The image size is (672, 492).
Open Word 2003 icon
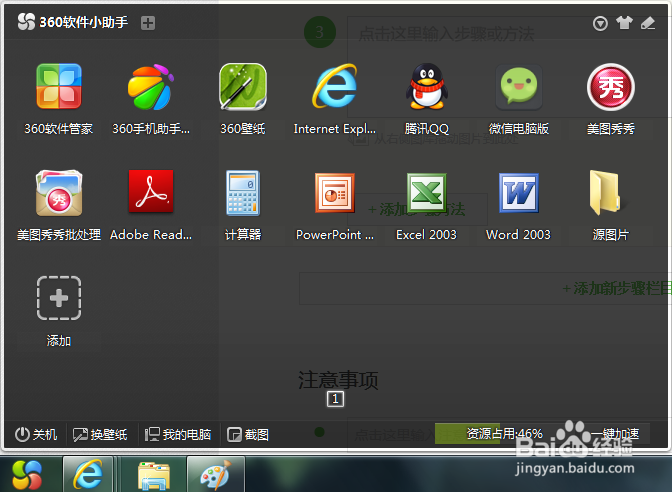(519, 193)
